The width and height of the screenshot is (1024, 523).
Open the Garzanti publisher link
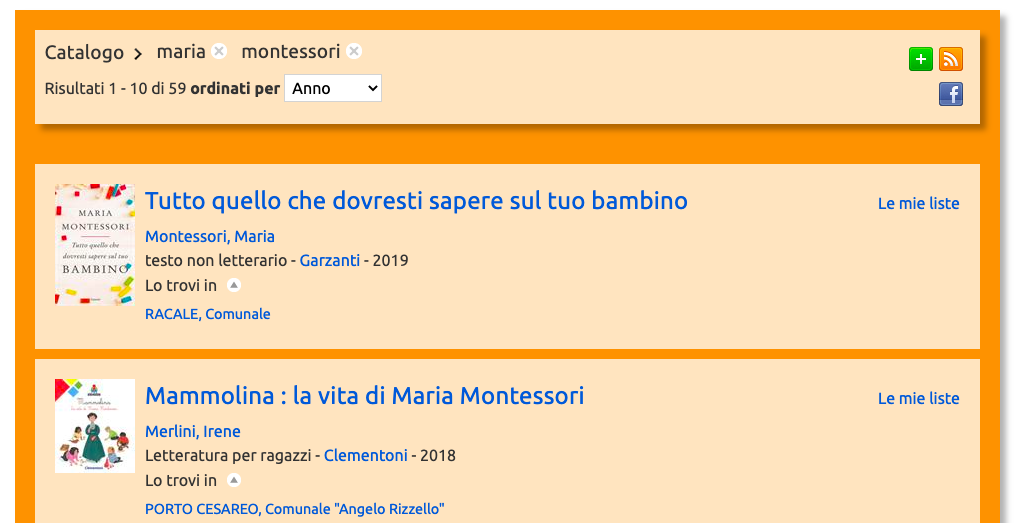click(330, 261)
